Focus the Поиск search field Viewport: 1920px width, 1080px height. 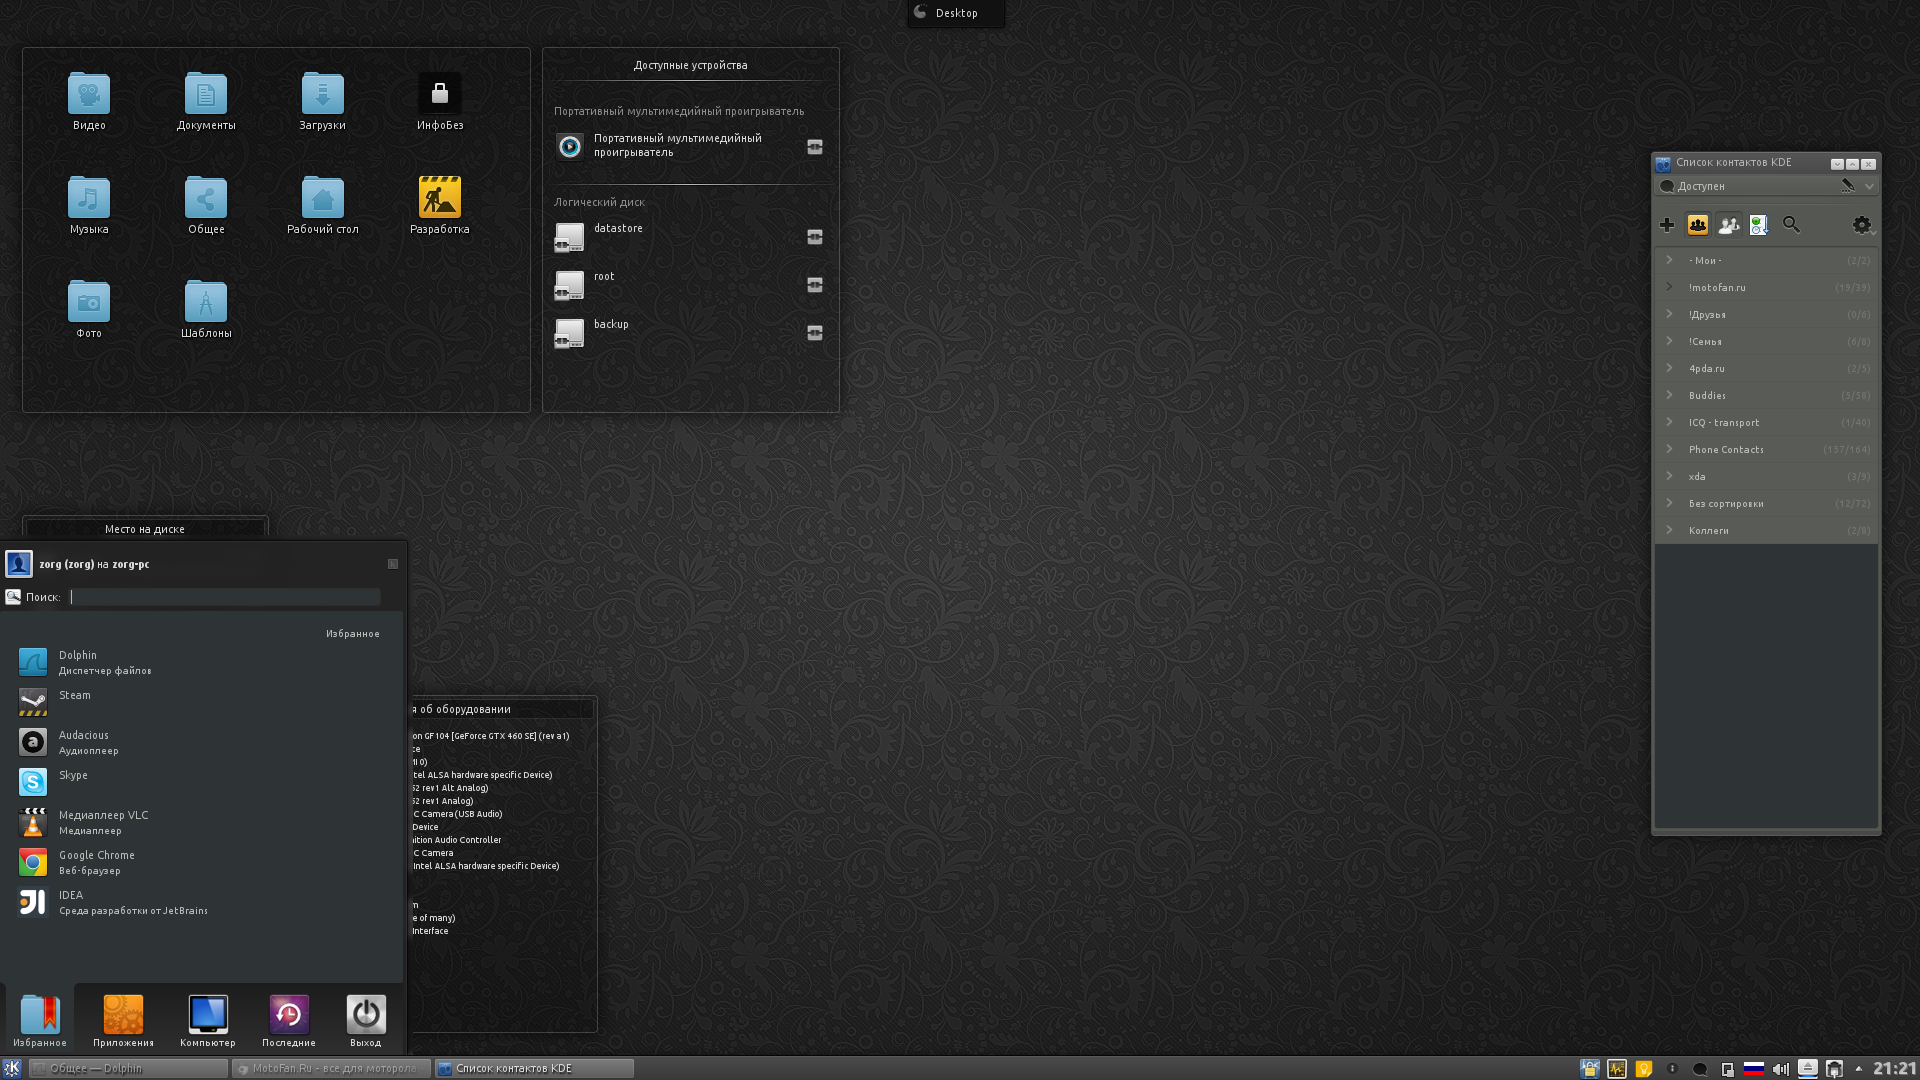click(x=225, y=597)
